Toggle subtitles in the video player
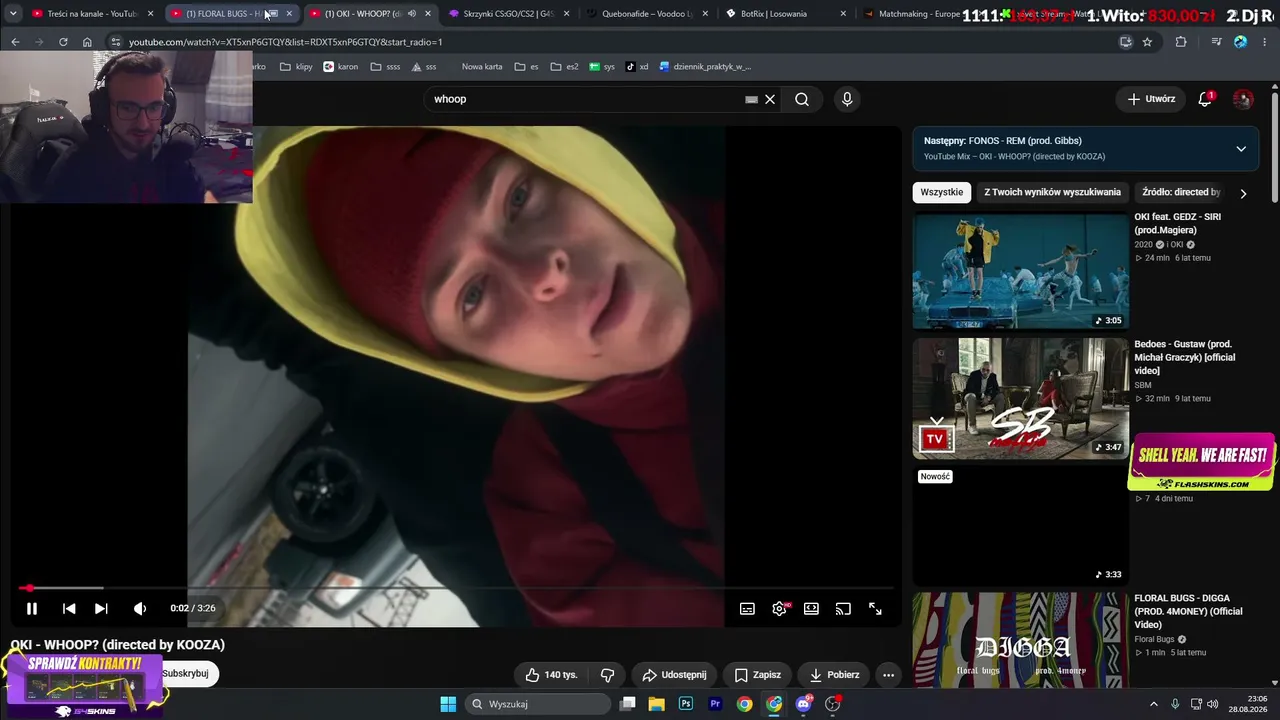Screen dimensions: 1280x720 [747, 608]
